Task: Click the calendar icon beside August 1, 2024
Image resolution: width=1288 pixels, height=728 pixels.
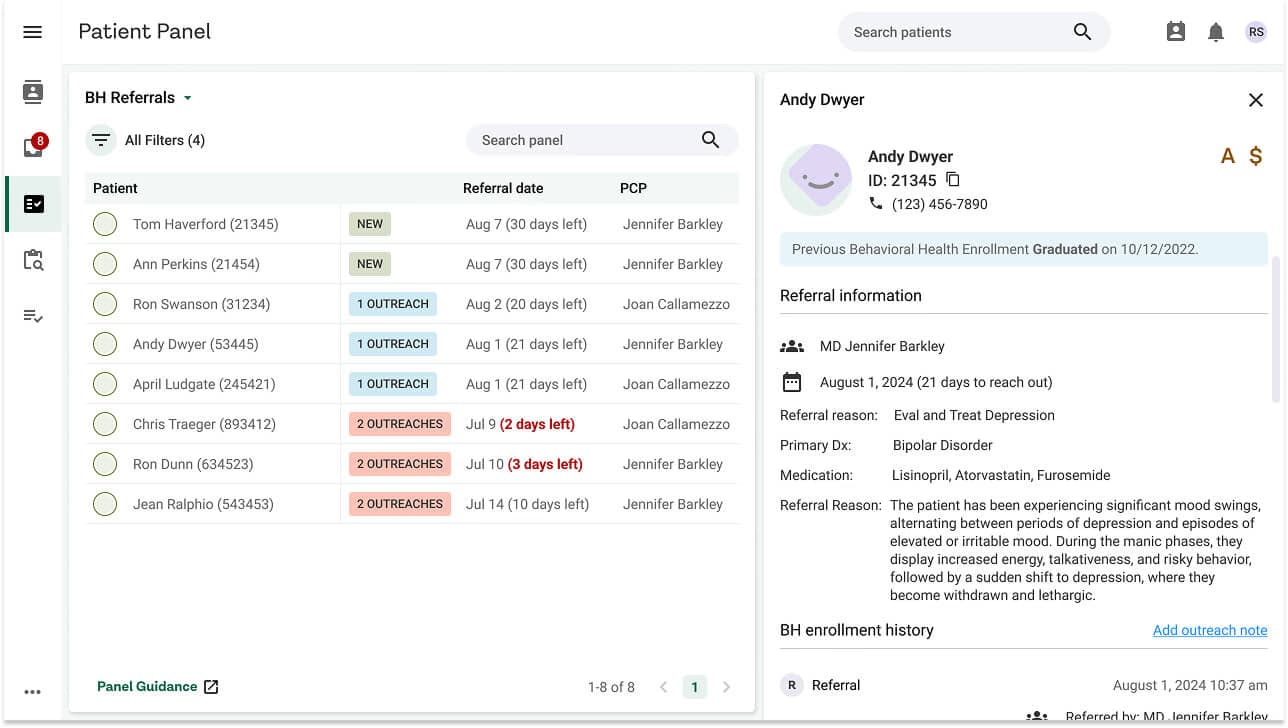Action: [x=792, y=382]
